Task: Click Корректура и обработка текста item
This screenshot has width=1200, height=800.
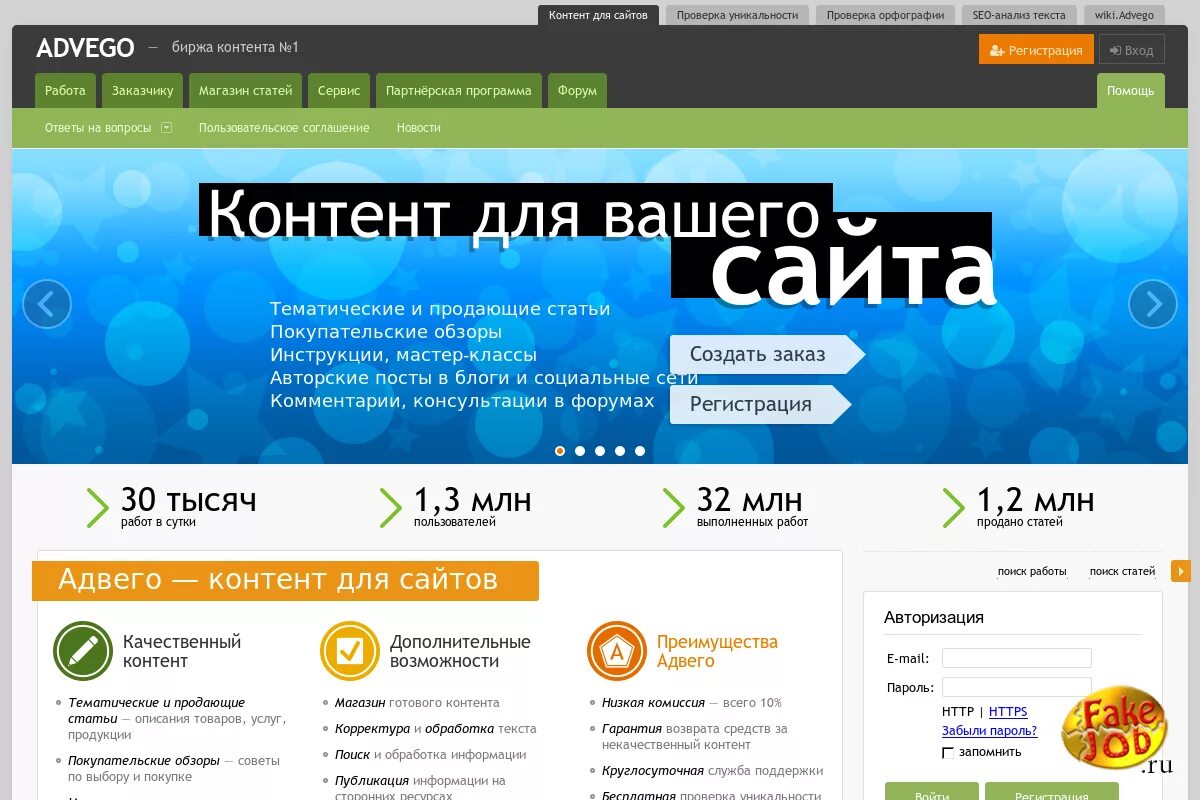Action: click(x=436, y=729)
